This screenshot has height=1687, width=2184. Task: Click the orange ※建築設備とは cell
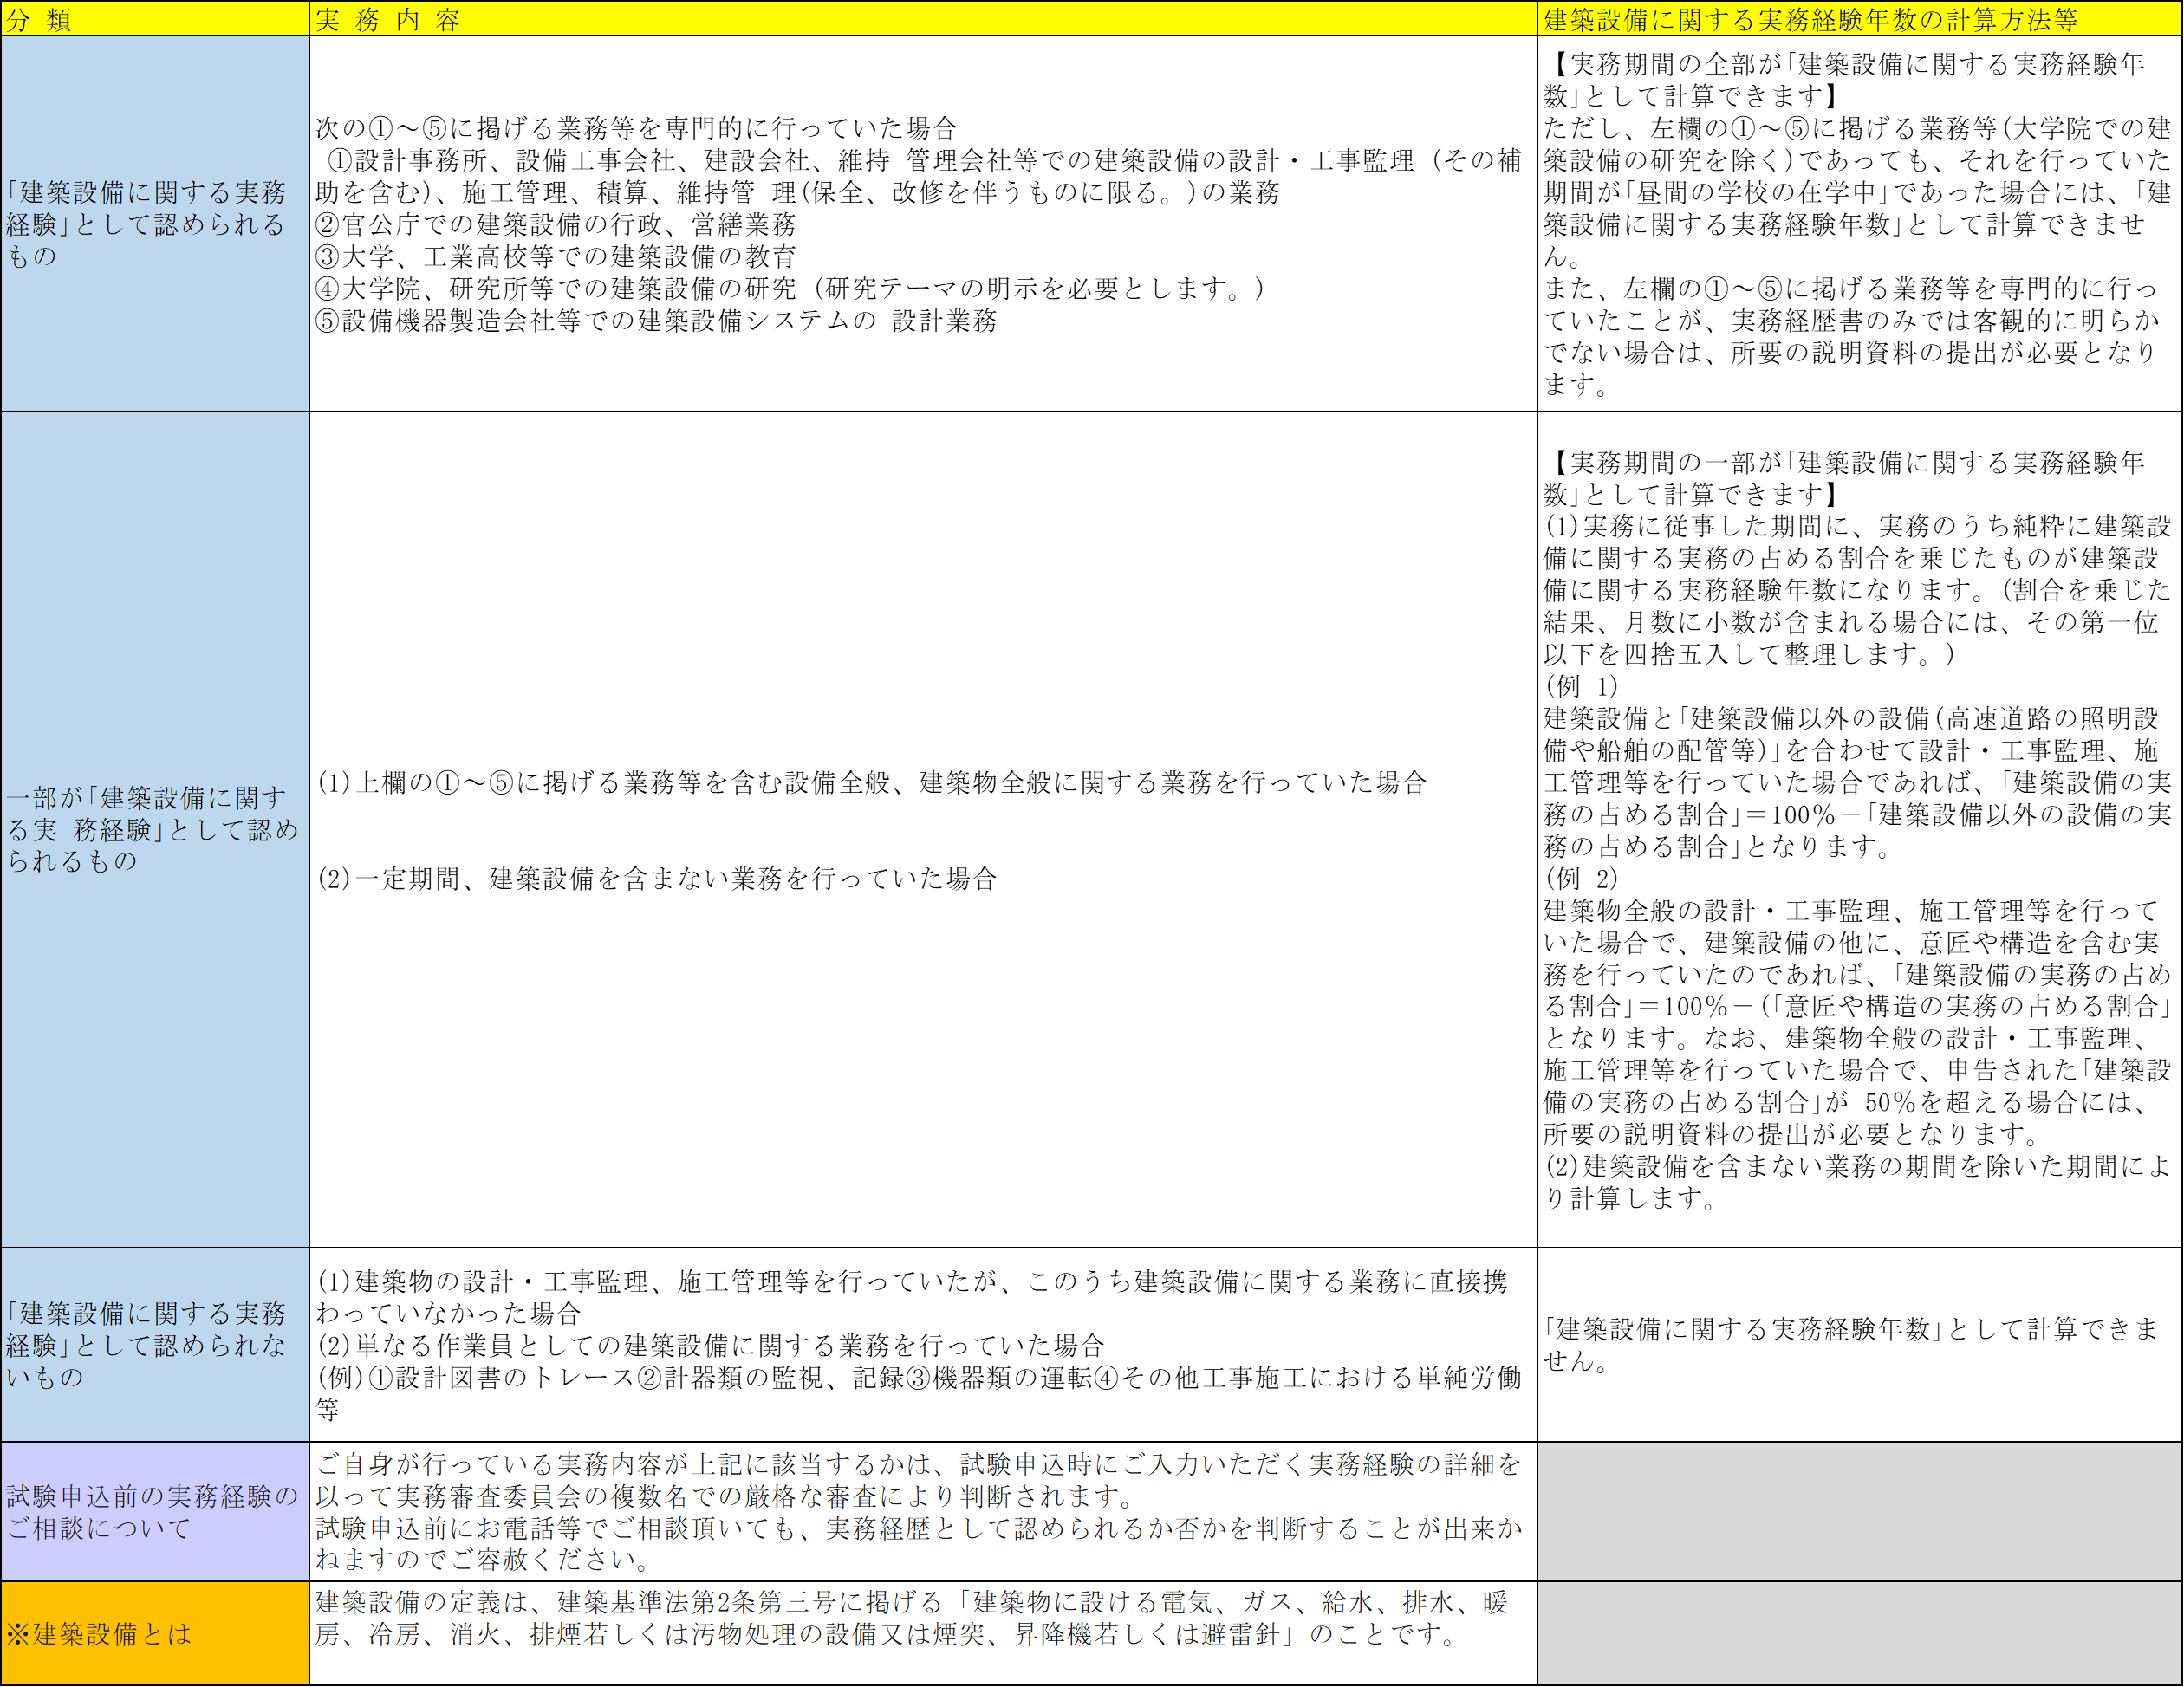(x=154, y=1634)
